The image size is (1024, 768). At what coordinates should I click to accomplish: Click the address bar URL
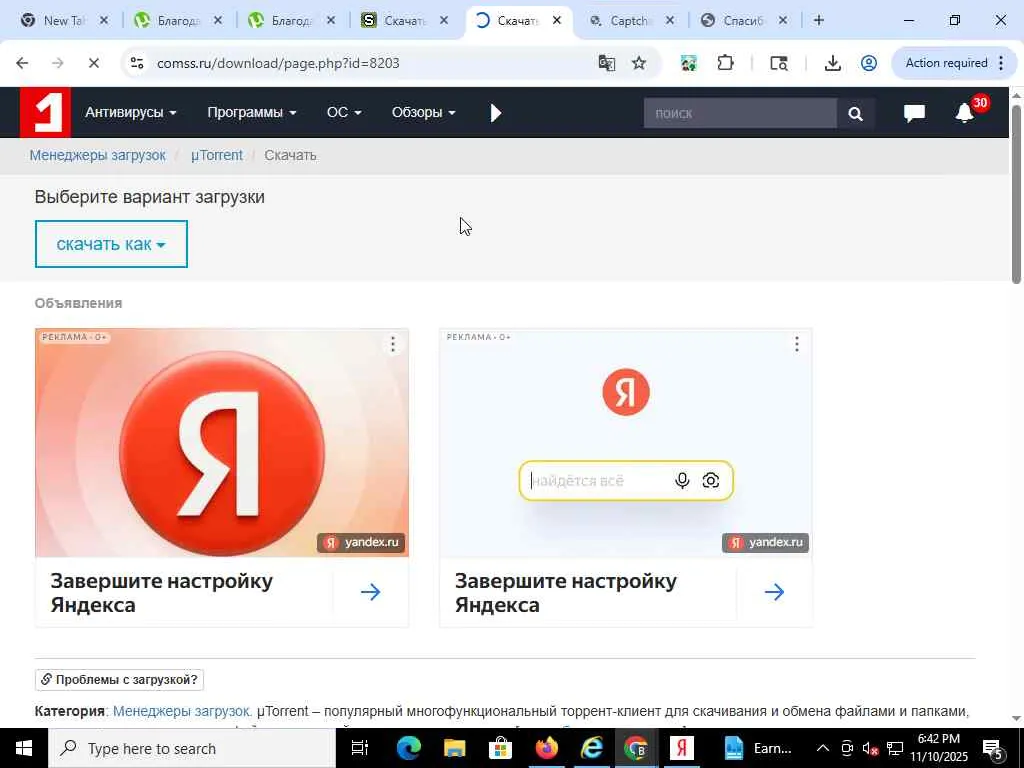[278, 63]
